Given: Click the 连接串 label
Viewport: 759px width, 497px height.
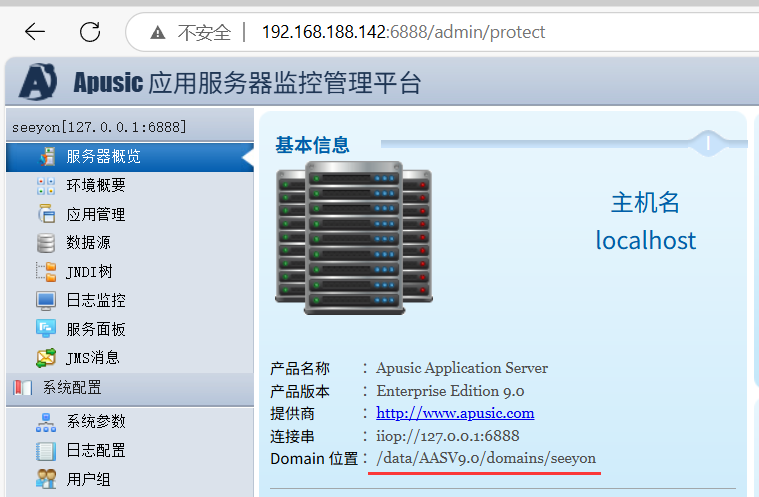Looking at the screenshot, I should pos(292,436).
